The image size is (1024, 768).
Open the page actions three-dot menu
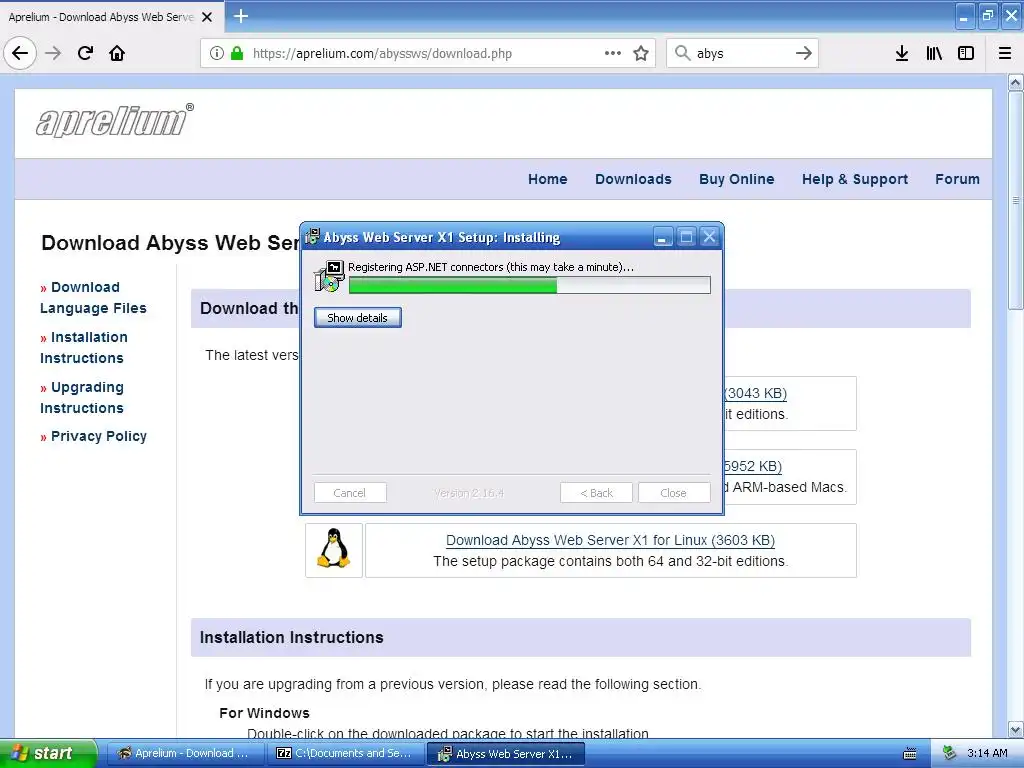point(613,53)
